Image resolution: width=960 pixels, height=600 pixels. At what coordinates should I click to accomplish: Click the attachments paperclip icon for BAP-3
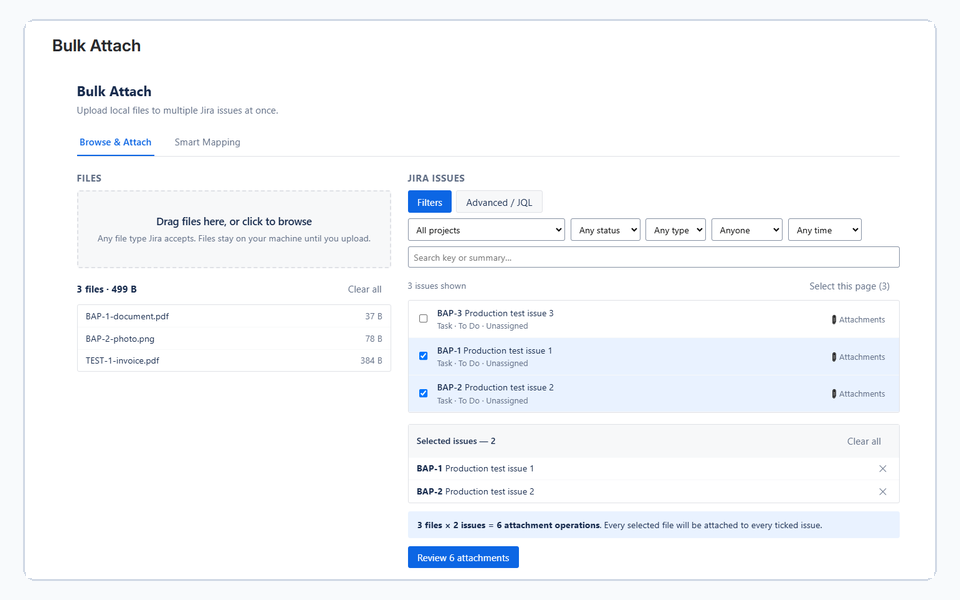click(x=834, y=320)
